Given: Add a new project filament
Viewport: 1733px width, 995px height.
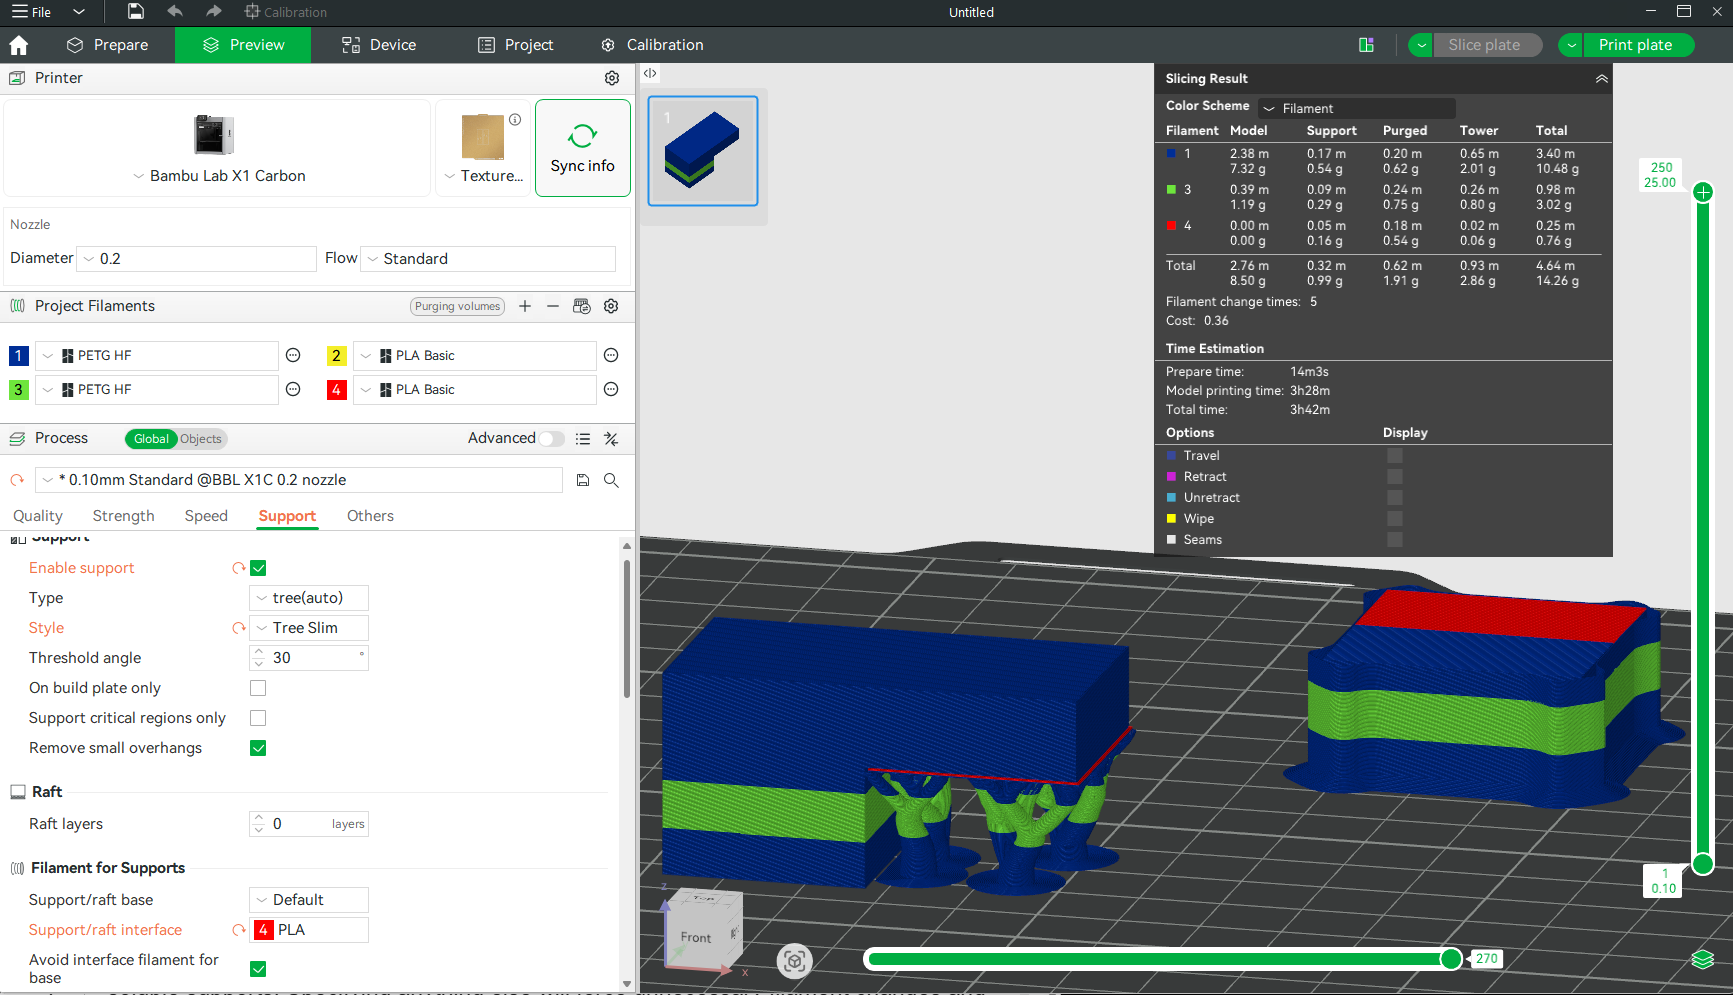Looking at the screenshot, I should (x=525, y=306).
